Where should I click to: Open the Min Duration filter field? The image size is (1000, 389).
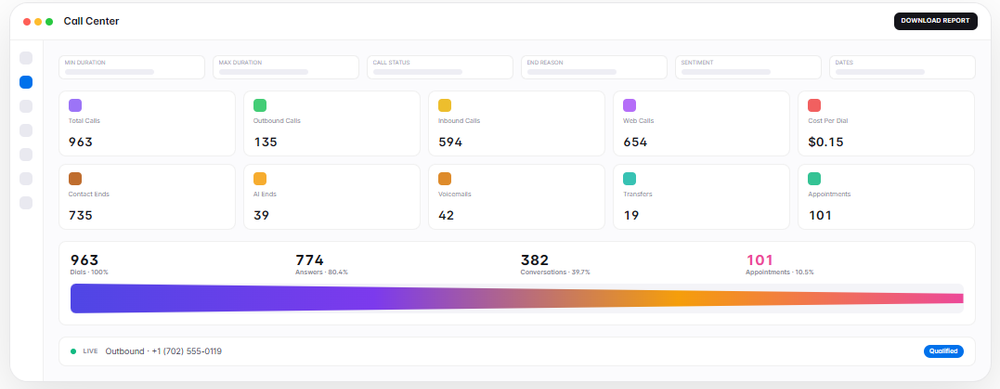(131, 67)
